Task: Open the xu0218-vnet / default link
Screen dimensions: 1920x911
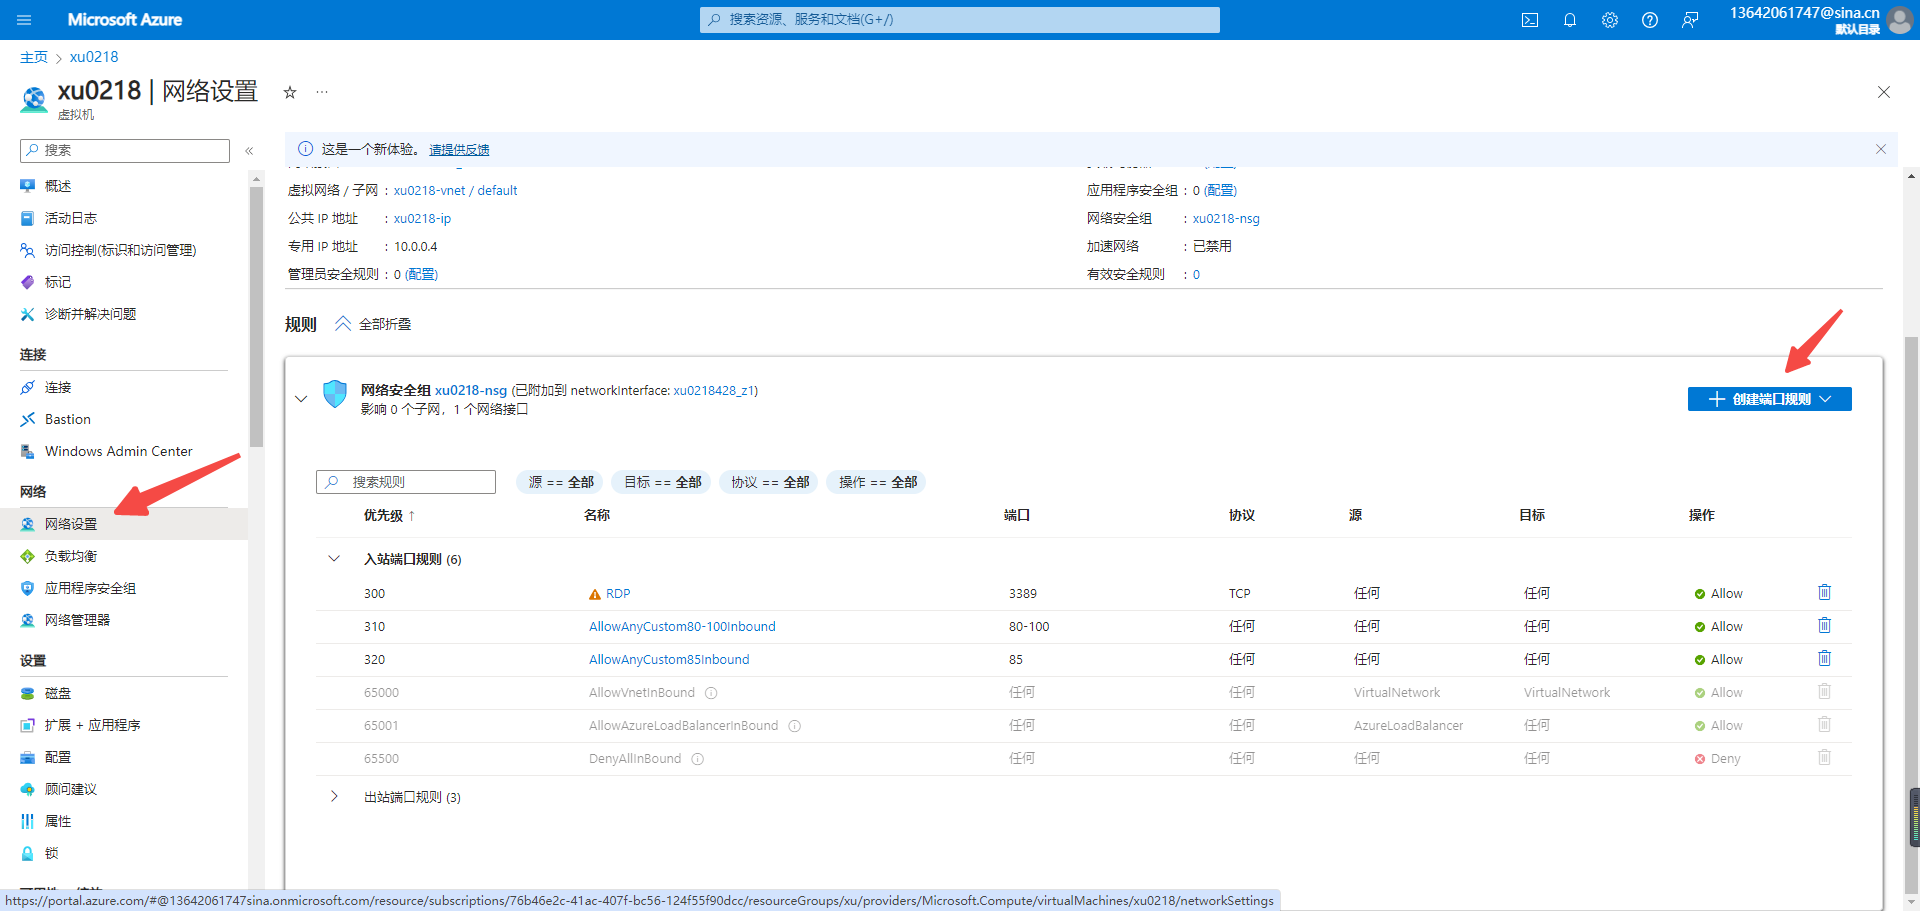Action: pos(455,190)
